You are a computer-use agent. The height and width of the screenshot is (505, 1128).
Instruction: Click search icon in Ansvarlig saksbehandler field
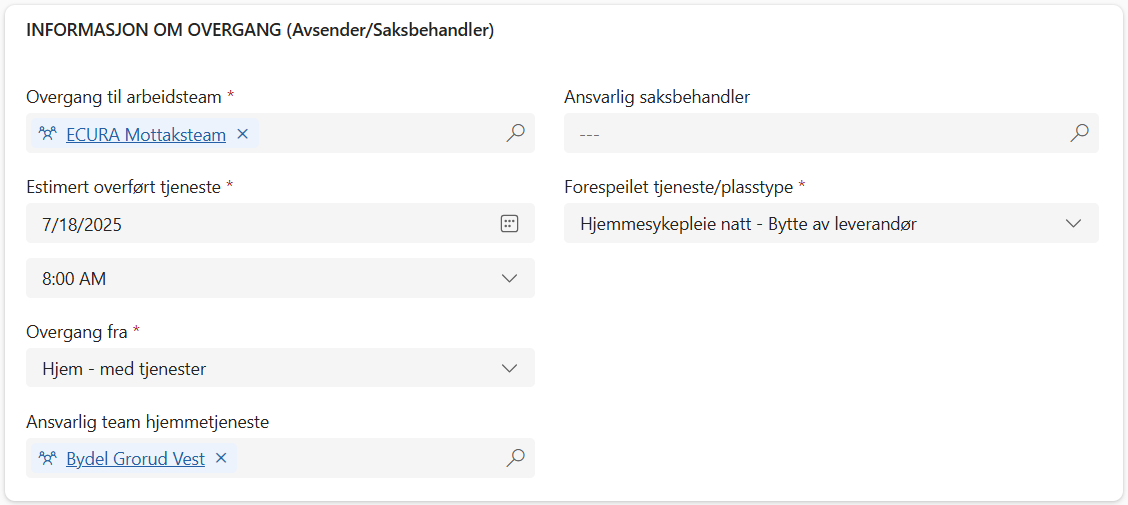click(x=1079, y=133)
